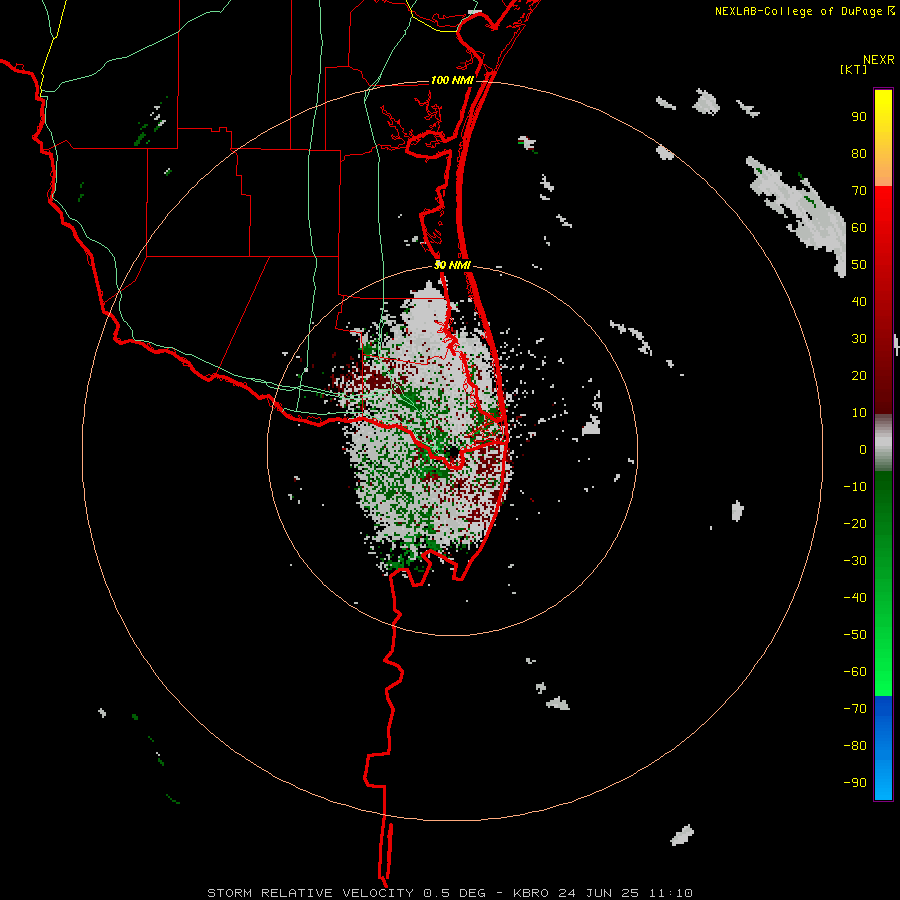This screenshot has height=900, width=900.
Task: Click the yellow top segment of the color bar
Action: (x=883, y=138)
